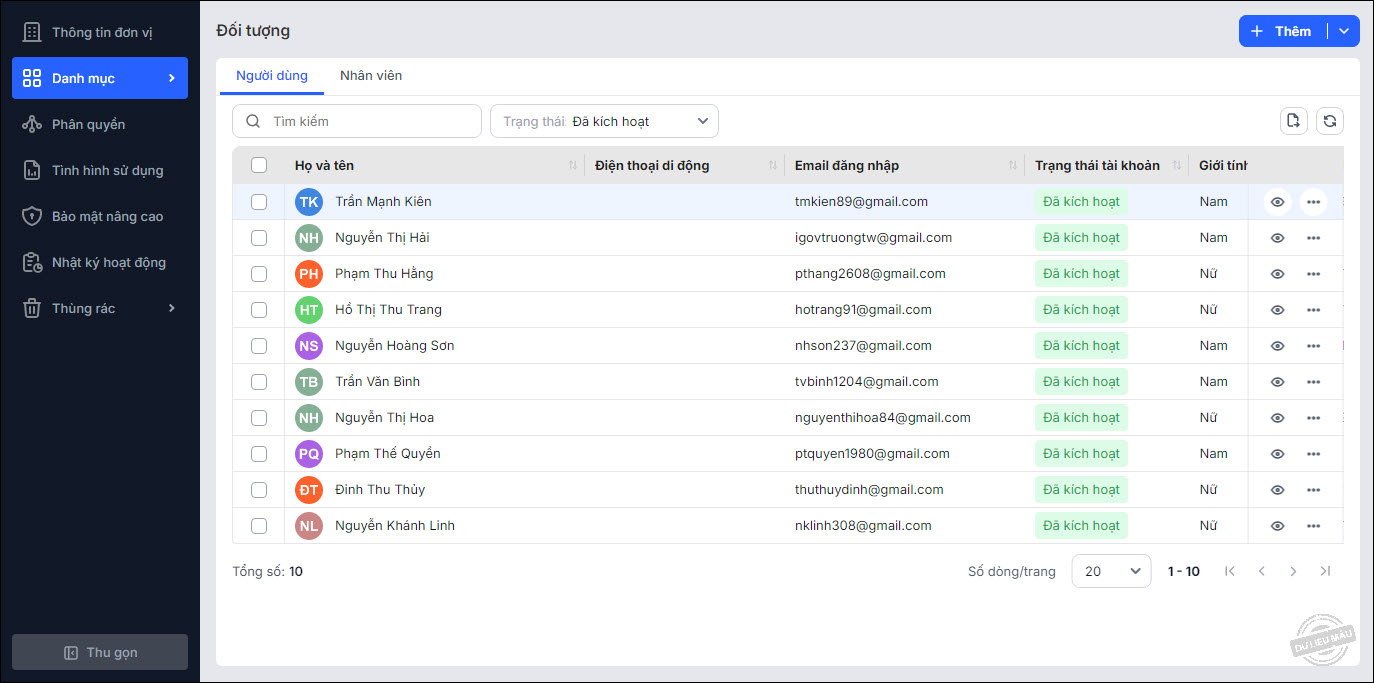
Task: Click sort icon in Email đăng nhập column
Action: (x=1013, y=165)
